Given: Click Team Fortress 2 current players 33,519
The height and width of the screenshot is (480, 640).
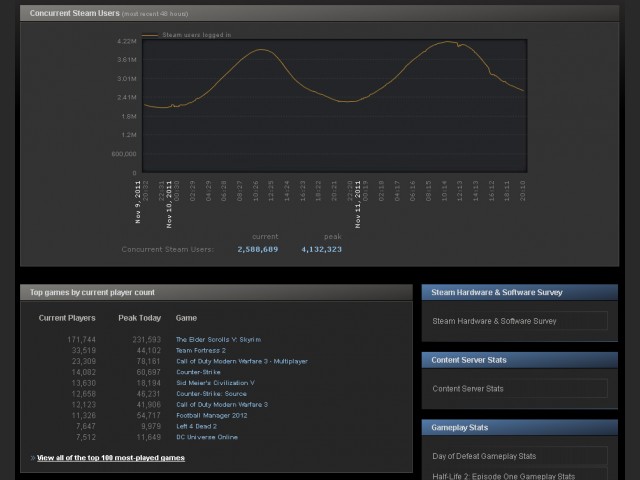Looking at the screenshot, I should click(84, 350).
